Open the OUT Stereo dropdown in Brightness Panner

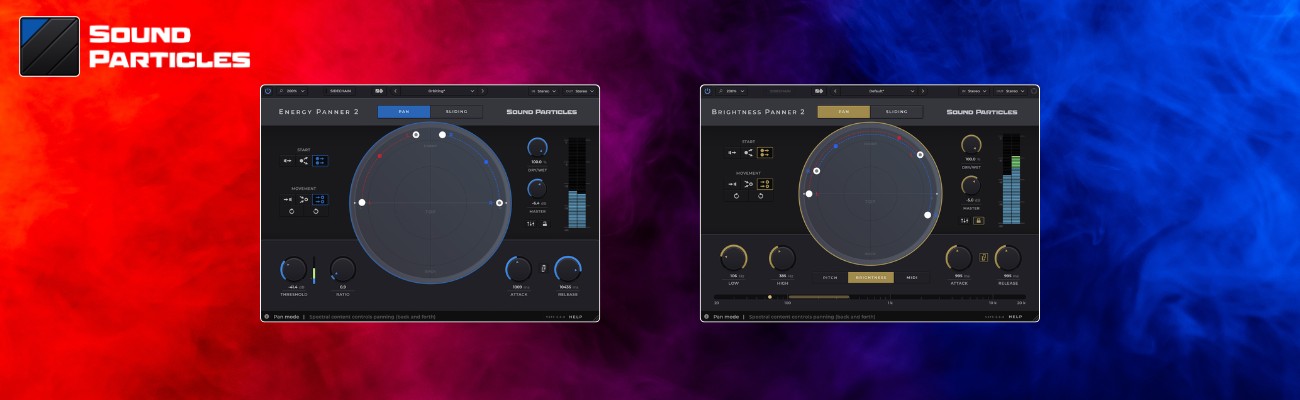click(x=1009, y=91)
